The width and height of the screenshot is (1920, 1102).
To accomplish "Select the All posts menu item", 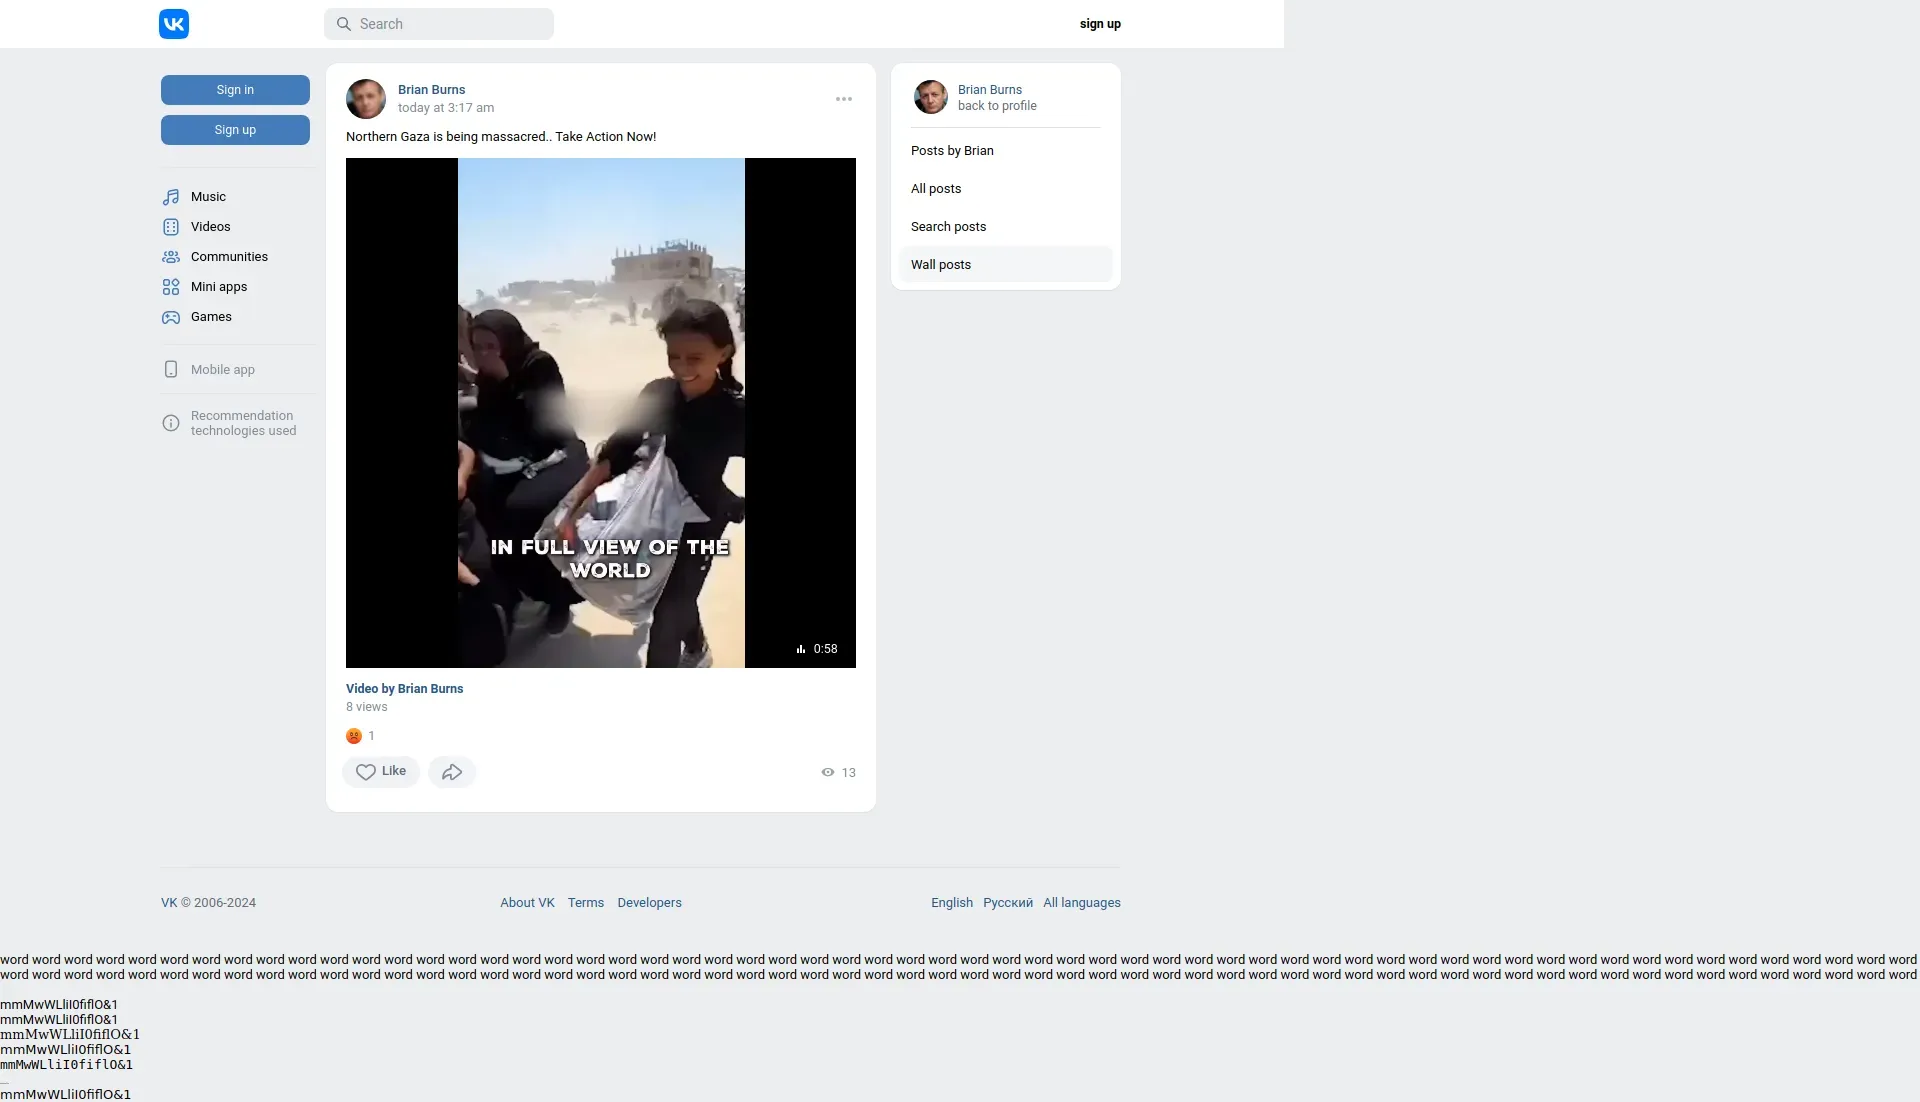I will point(936,189).
